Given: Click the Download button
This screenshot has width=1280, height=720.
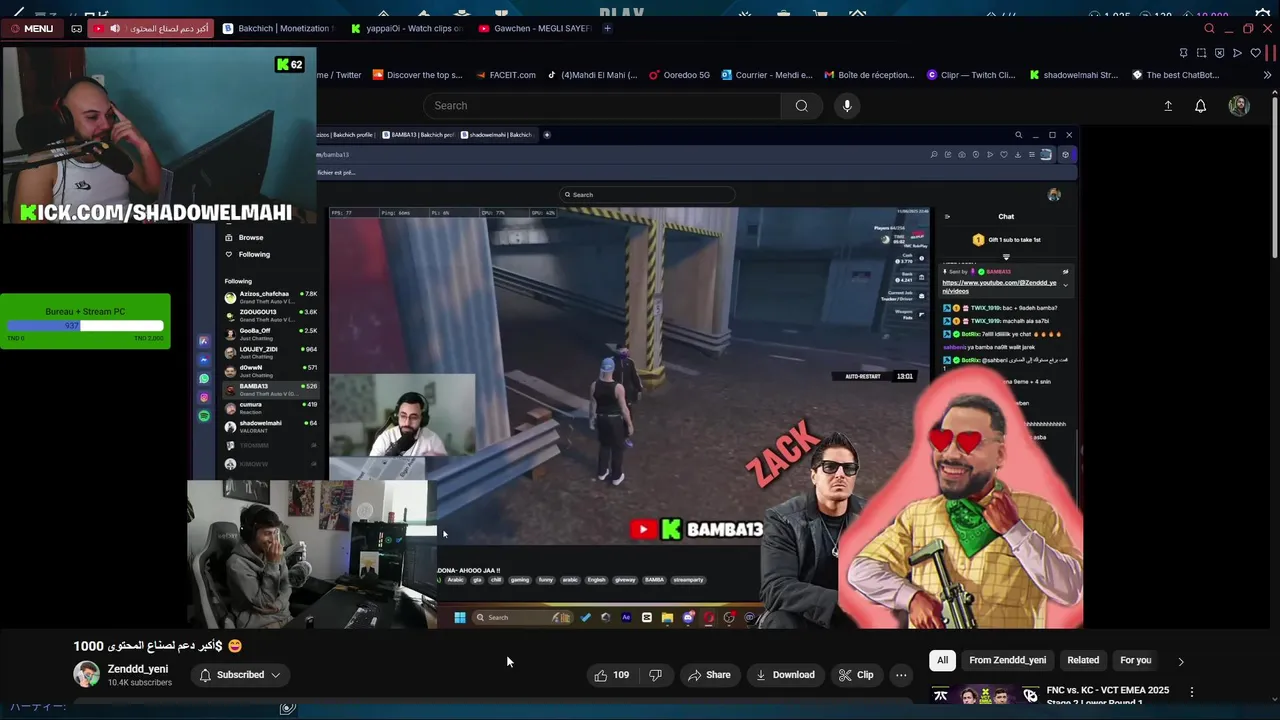Looking at the screenshot, I should (x=785, y=675).
